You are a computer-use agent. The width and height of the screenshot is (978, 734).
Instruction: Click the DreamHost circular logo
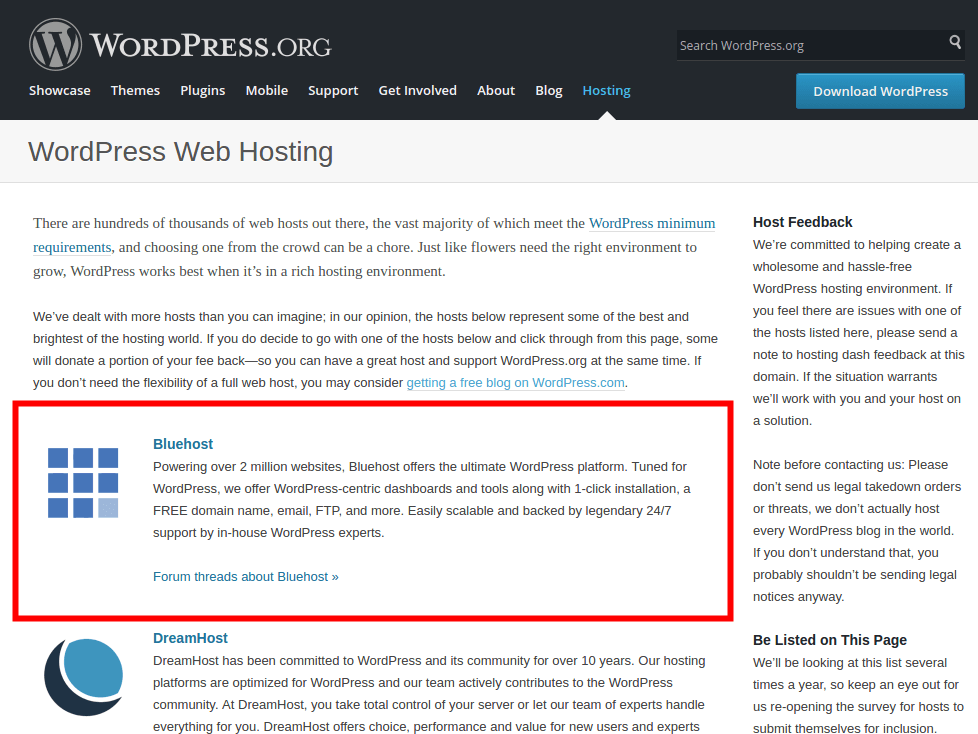pos(84,676)
